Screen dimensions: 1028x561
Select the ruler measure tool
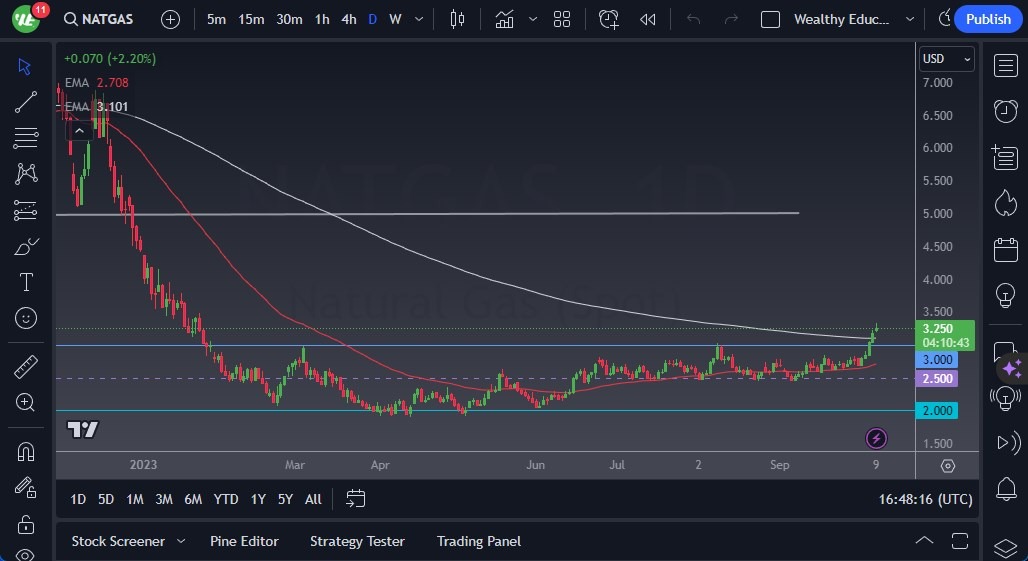coord(26,366)
